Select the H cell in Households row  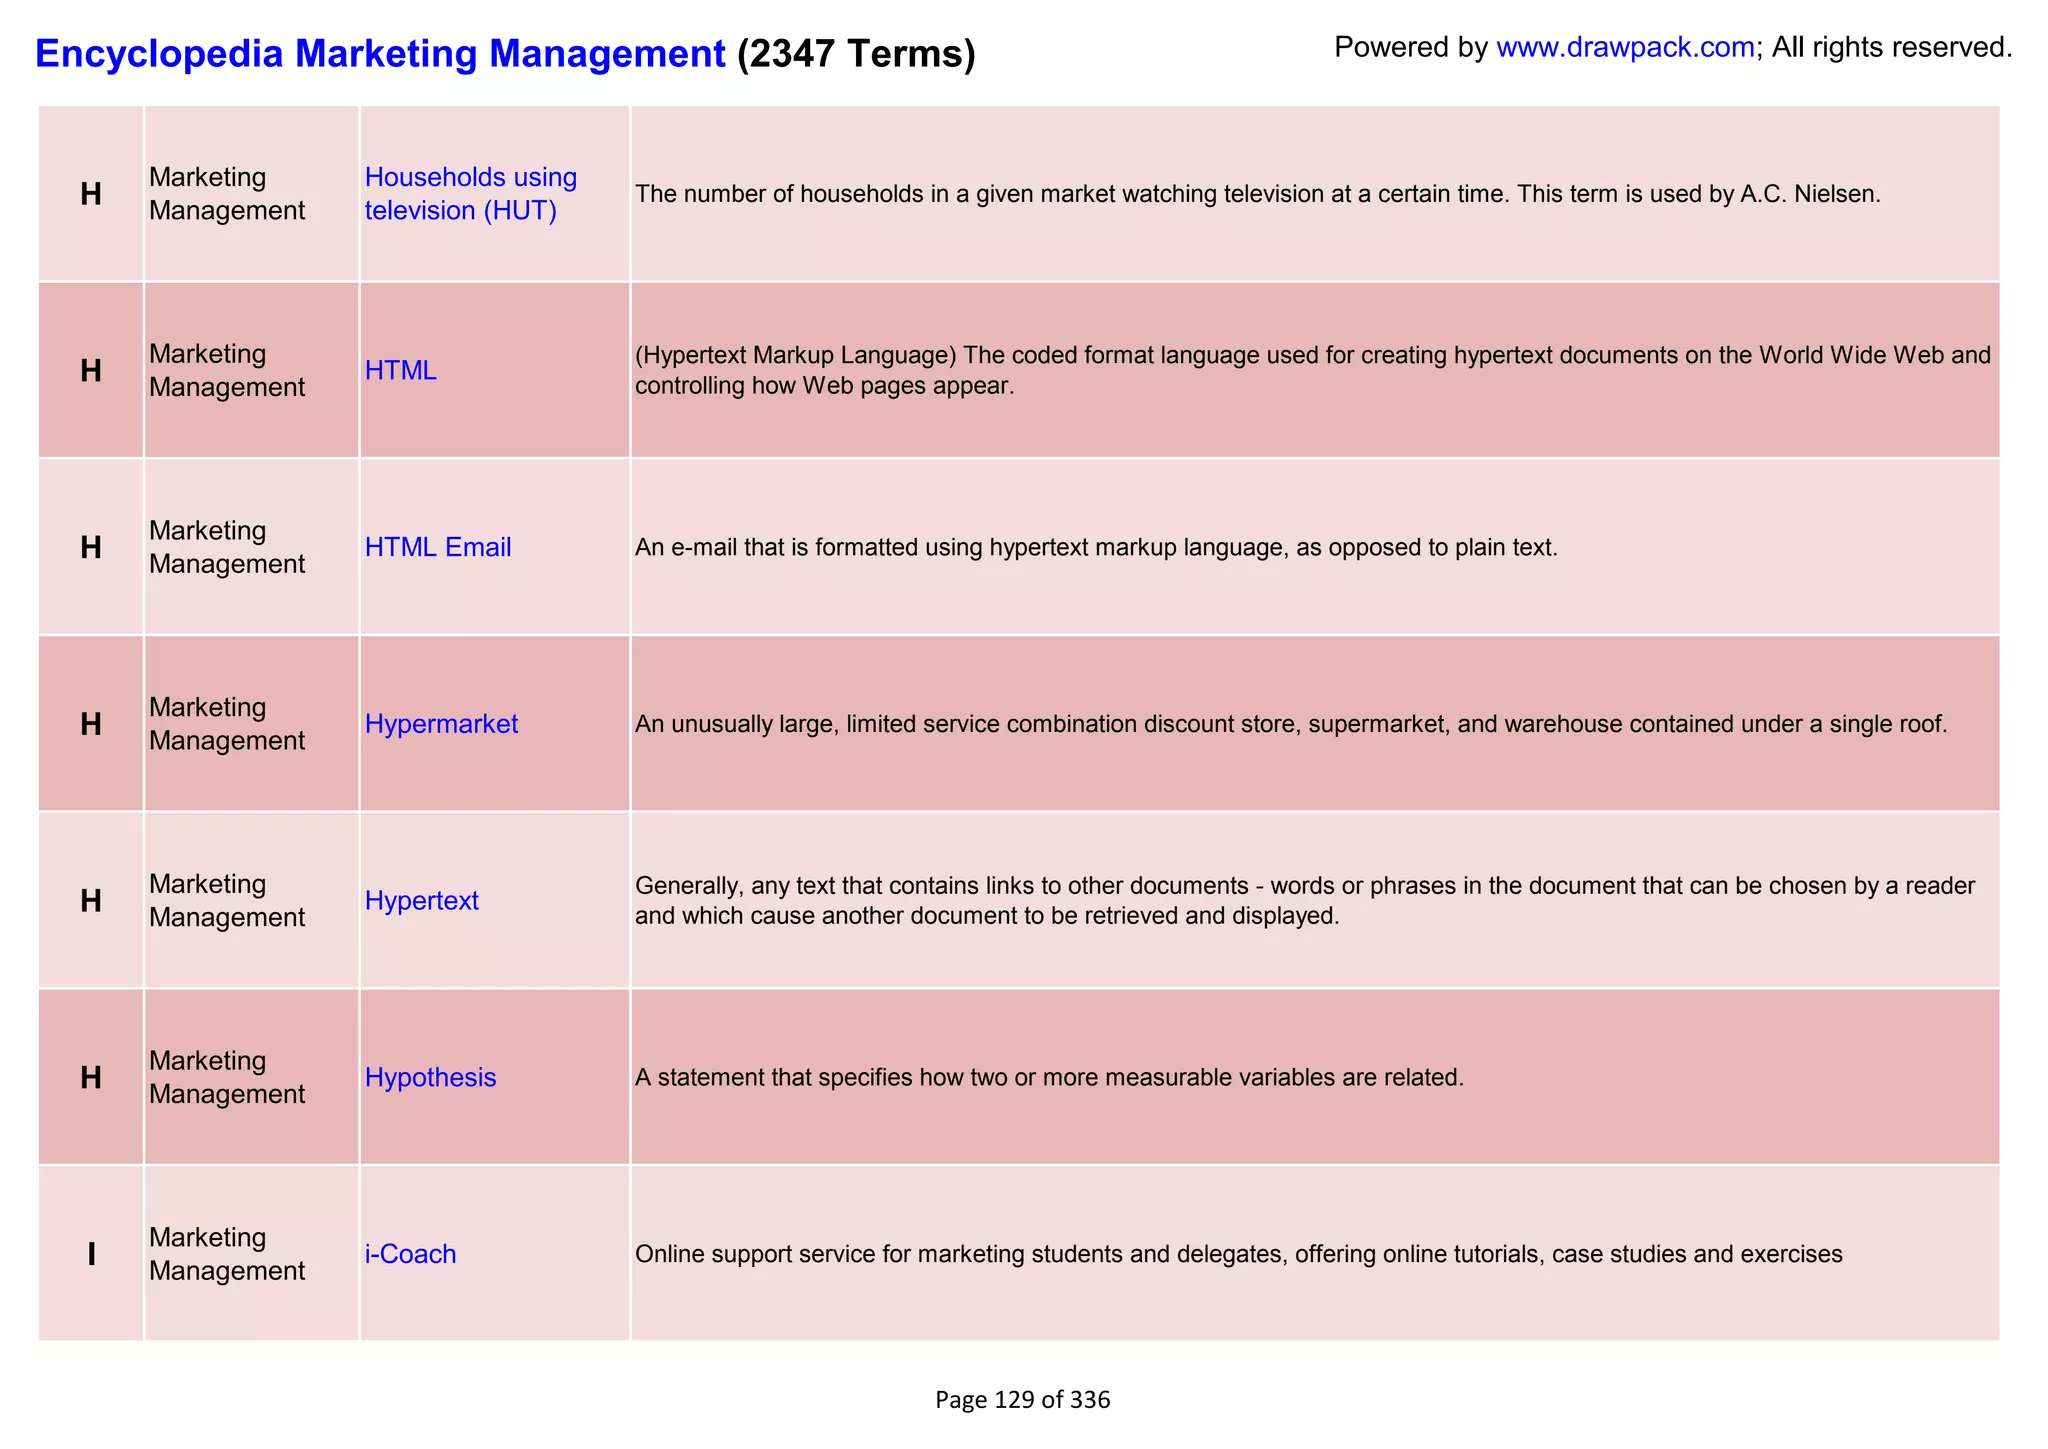(x=91, y=194)
